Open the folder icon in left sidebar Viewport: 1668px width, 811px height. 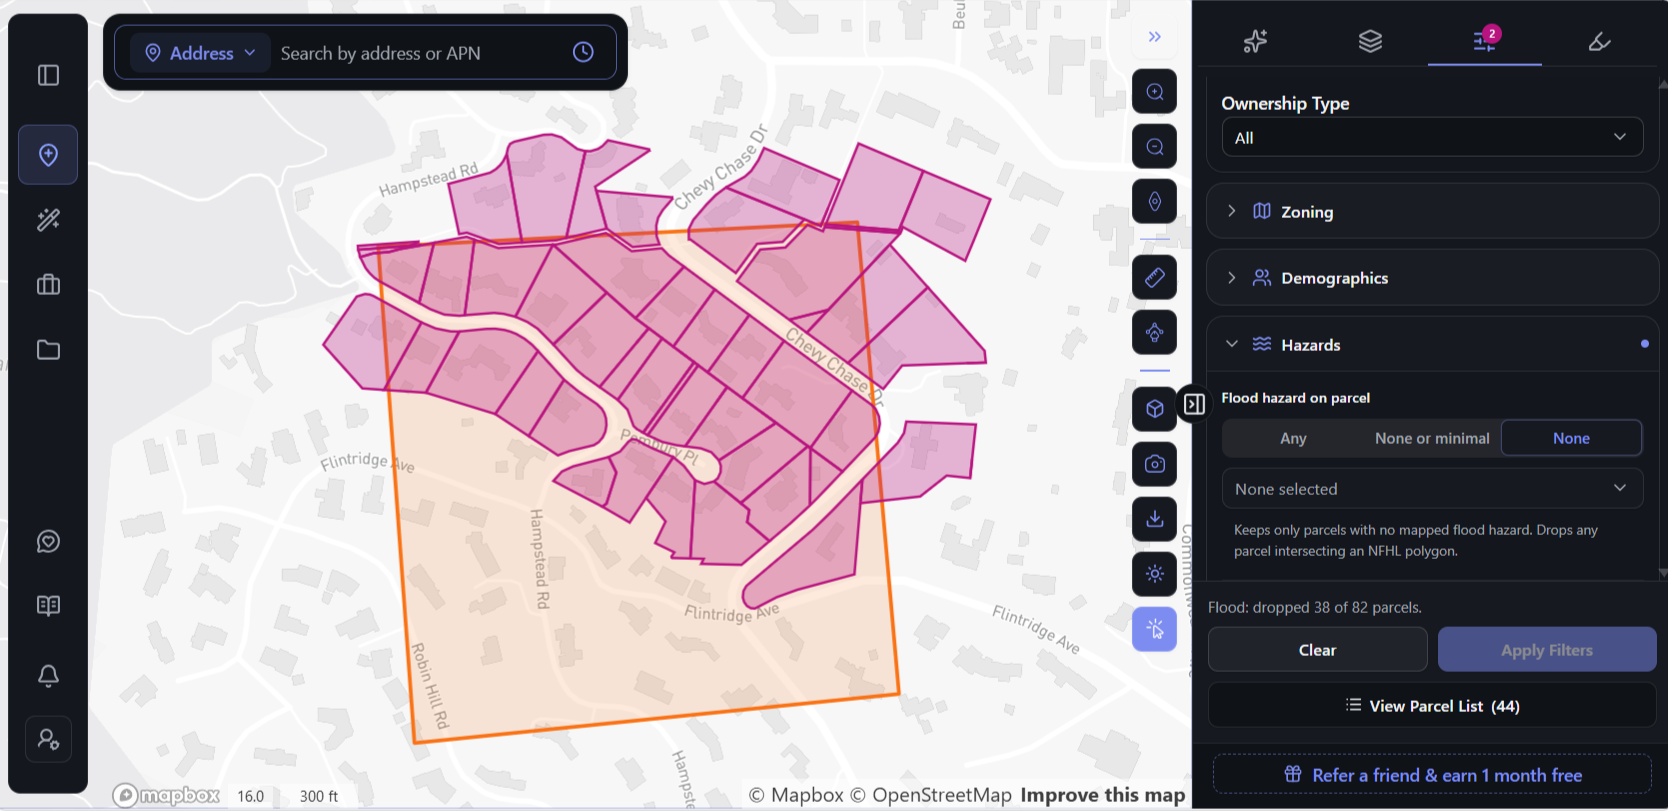[48, 350]
